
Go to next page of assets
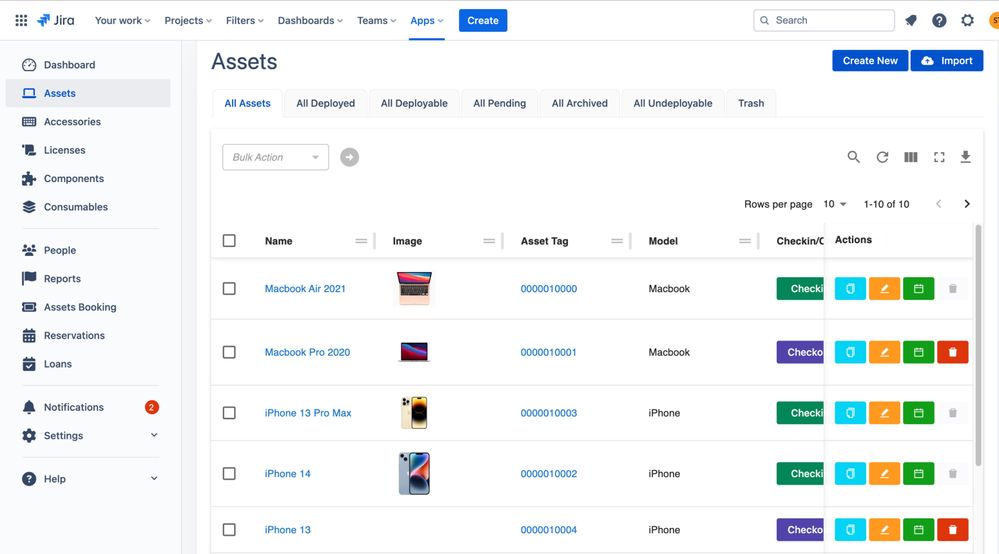[x=967, y=204]
